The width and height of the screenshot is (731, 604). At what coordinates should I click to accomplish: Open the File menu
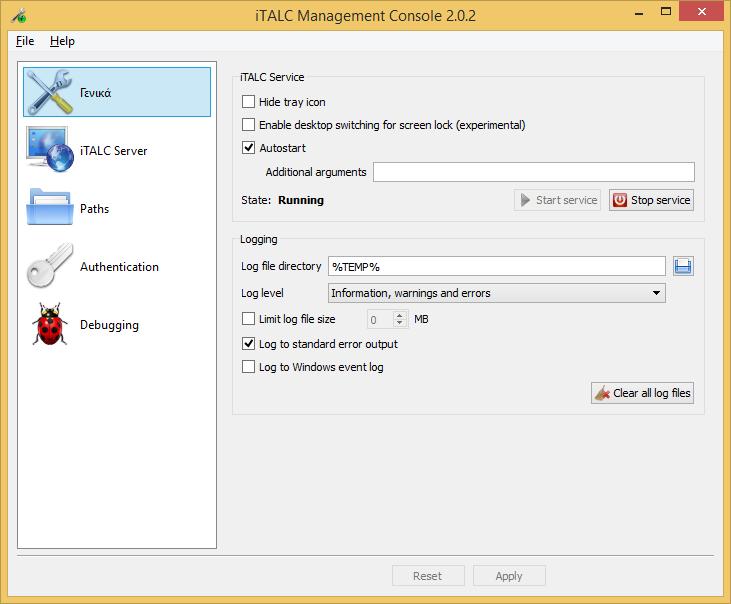click(25, 41)
